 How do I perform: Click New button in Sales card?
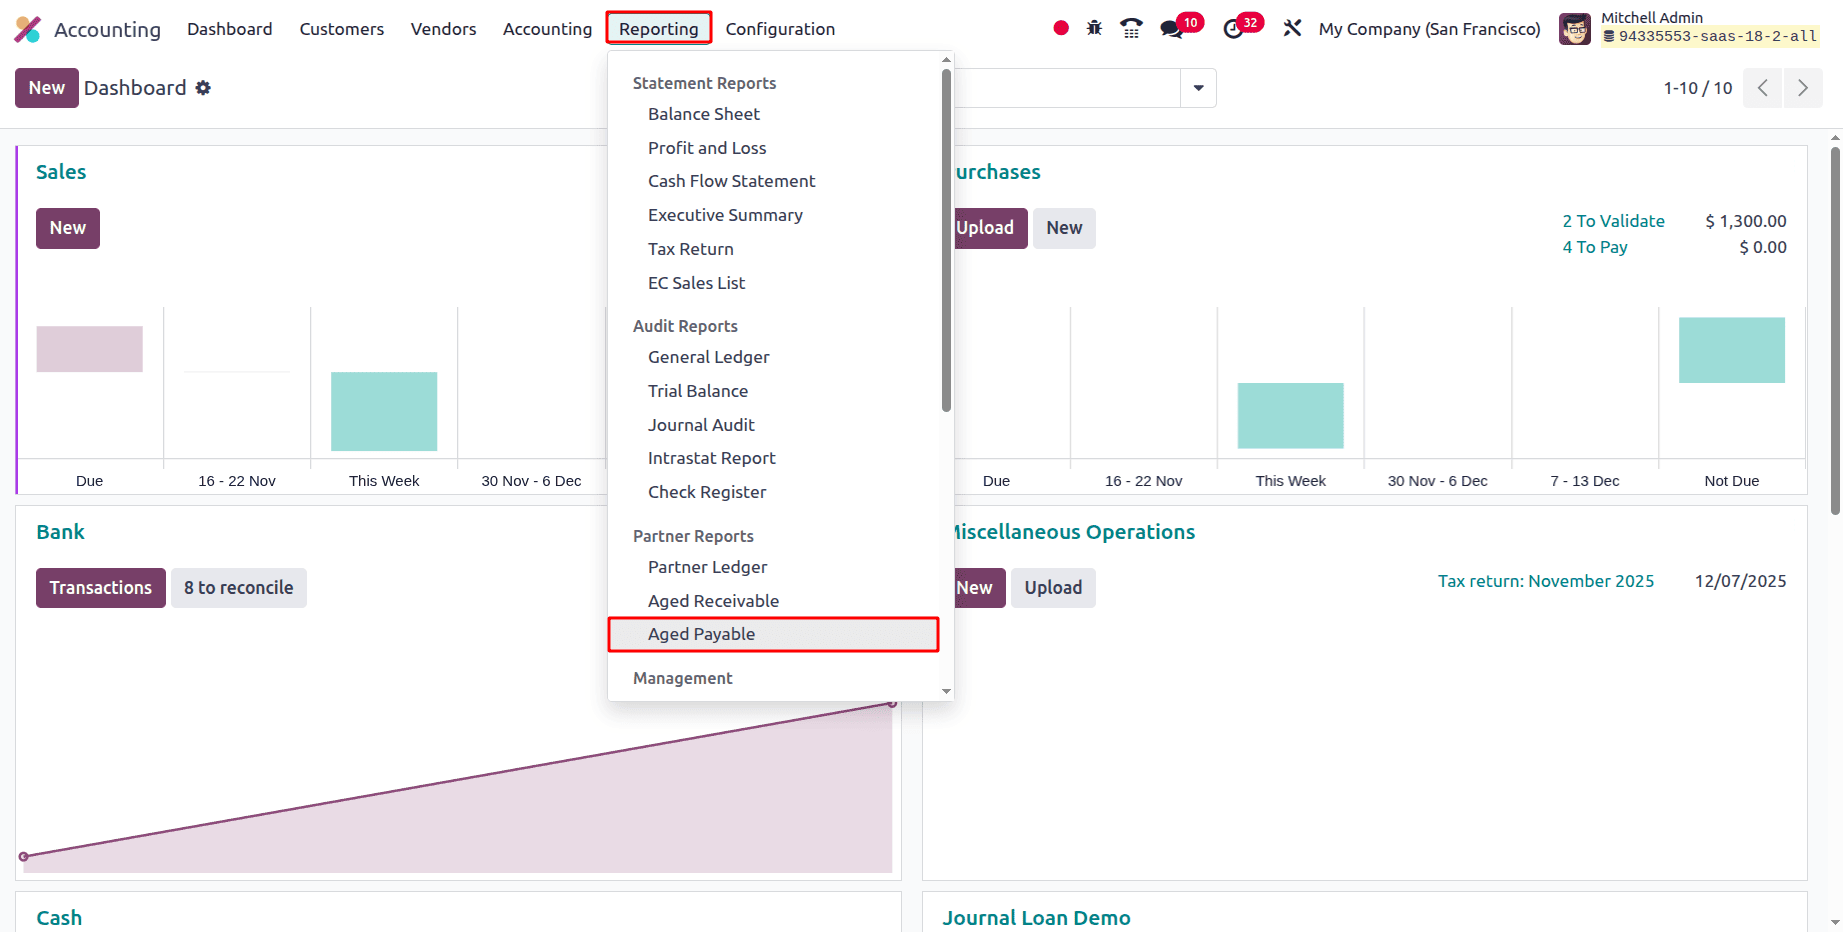coord(68,228)
